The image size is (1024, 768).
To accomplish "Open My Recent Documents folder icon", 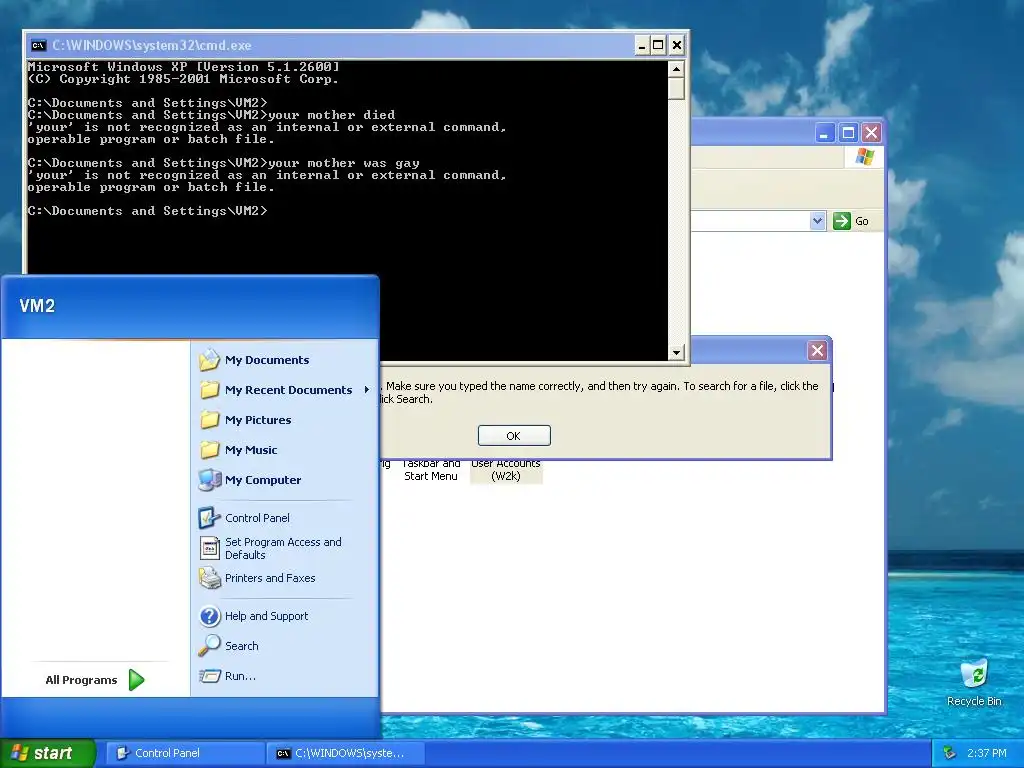I will pos(209,390).
